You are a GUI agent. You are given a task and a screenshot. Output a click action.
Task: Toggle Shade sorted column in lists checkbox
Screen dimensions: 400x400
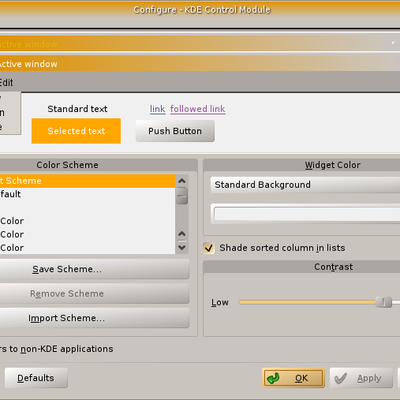coord(209,248)
